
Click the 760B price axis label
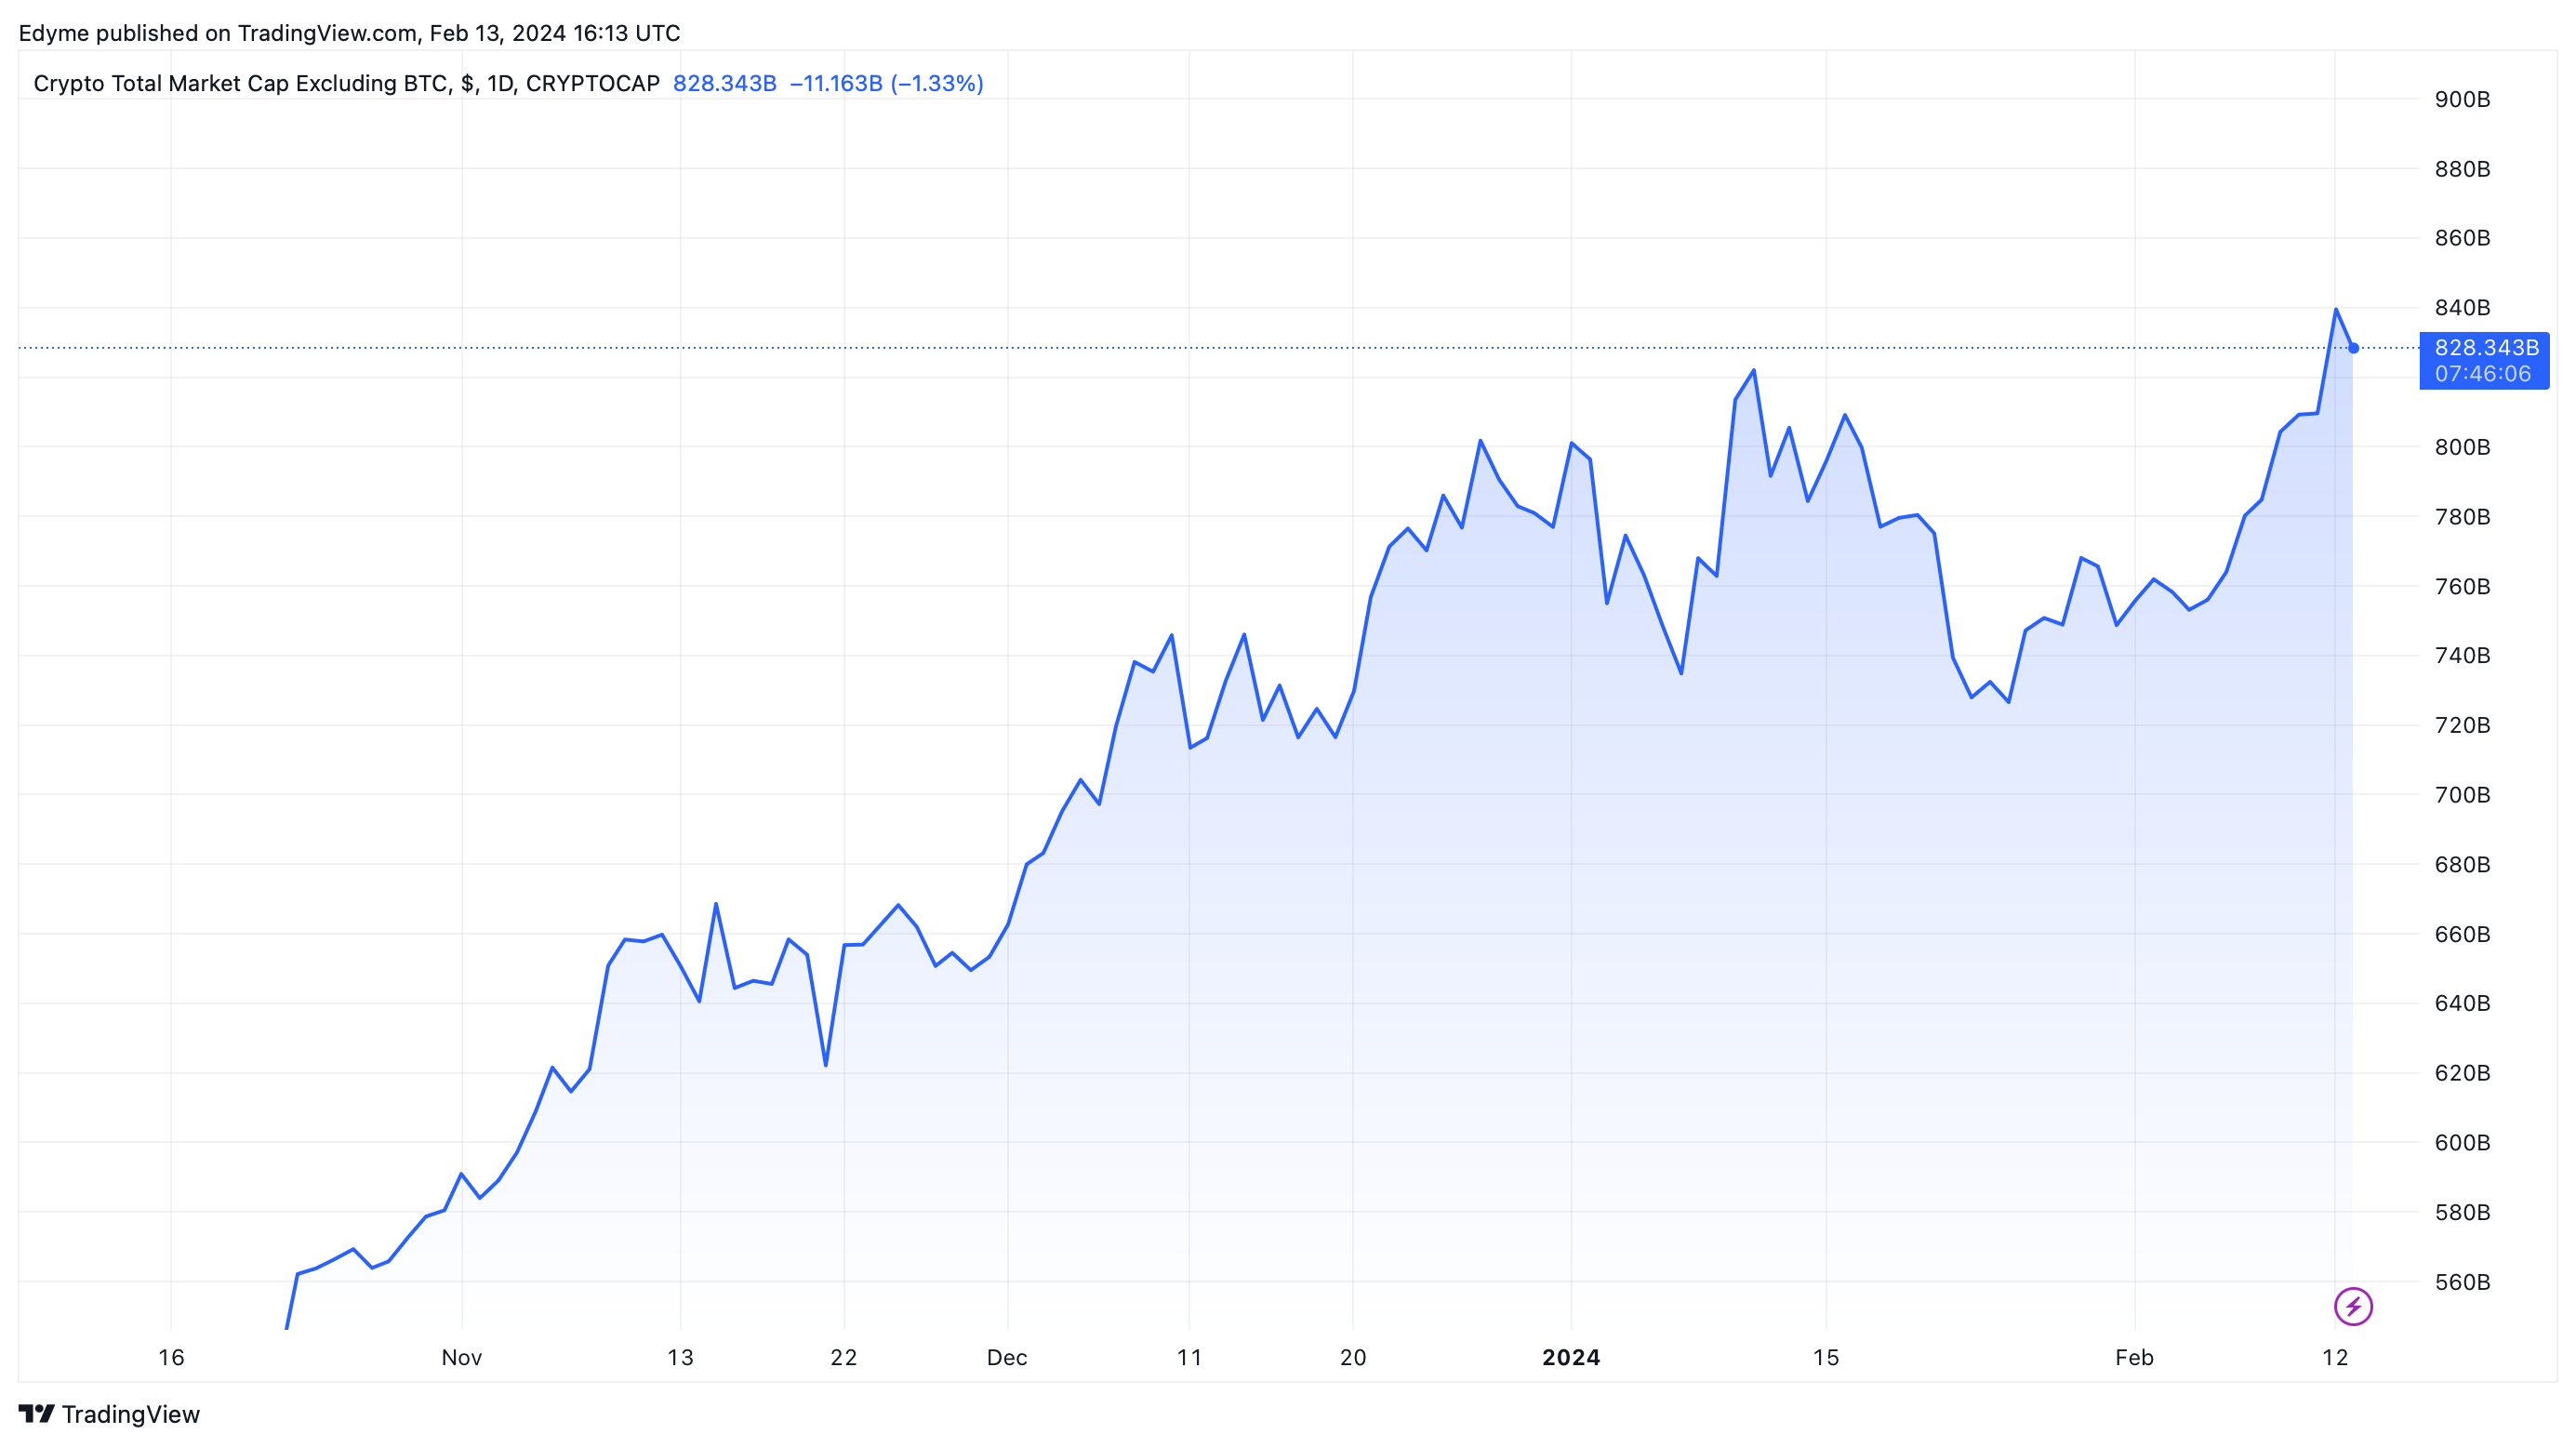(x=2462, y=586)
